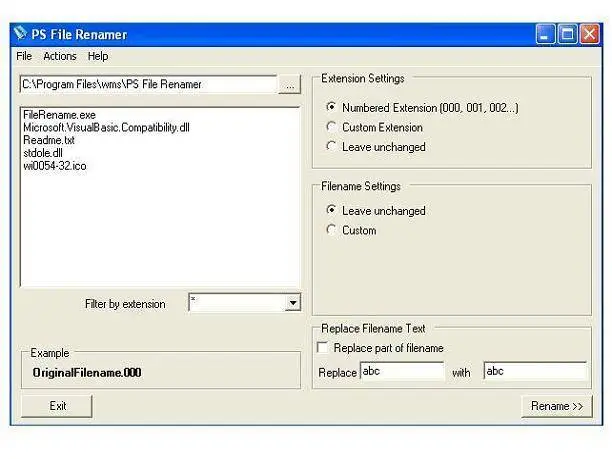612x459 pixels.
Task: Click the folder path input field
Action: point(148,84)
